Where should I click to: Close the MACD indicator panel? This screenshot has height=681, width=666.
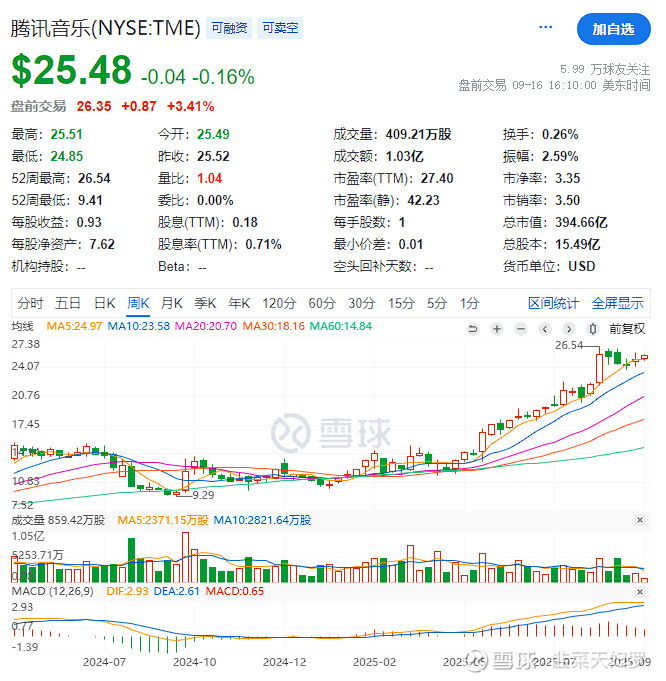[x=639, y=592]
